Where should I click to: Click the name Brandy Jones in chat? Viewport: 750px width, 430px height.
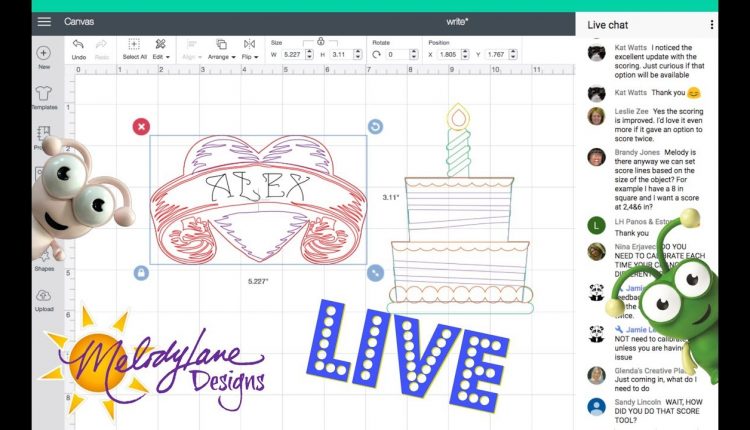(637, 152)
